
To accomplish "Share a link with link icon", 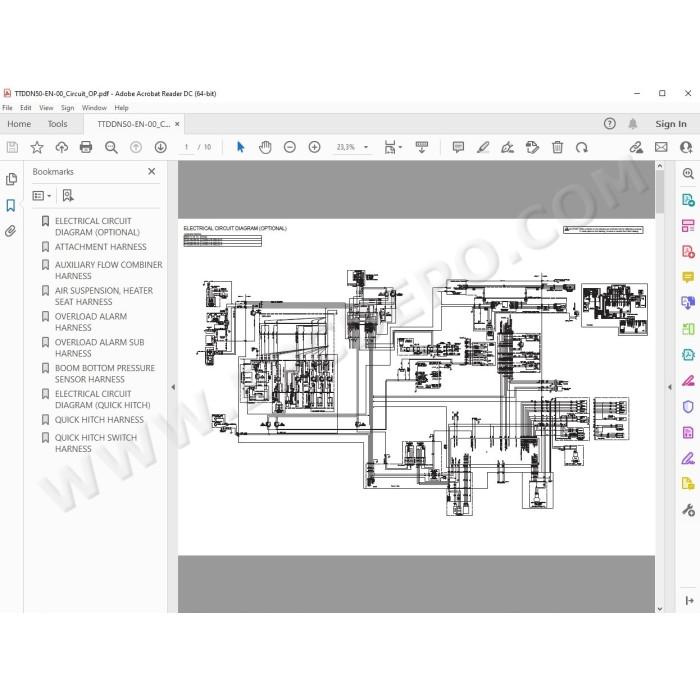I will click(x=636, y=147).
